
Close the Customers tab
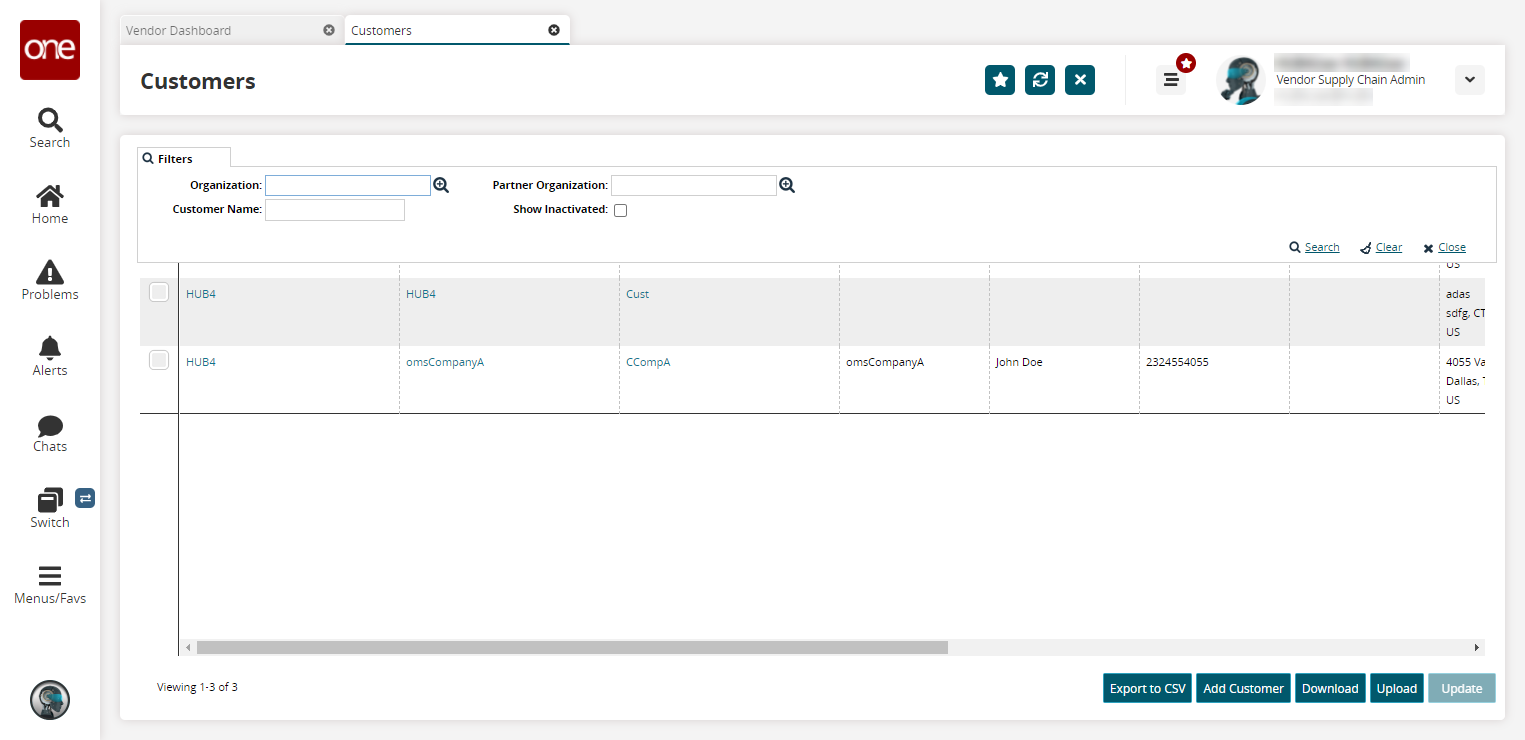tap(554, 30)
